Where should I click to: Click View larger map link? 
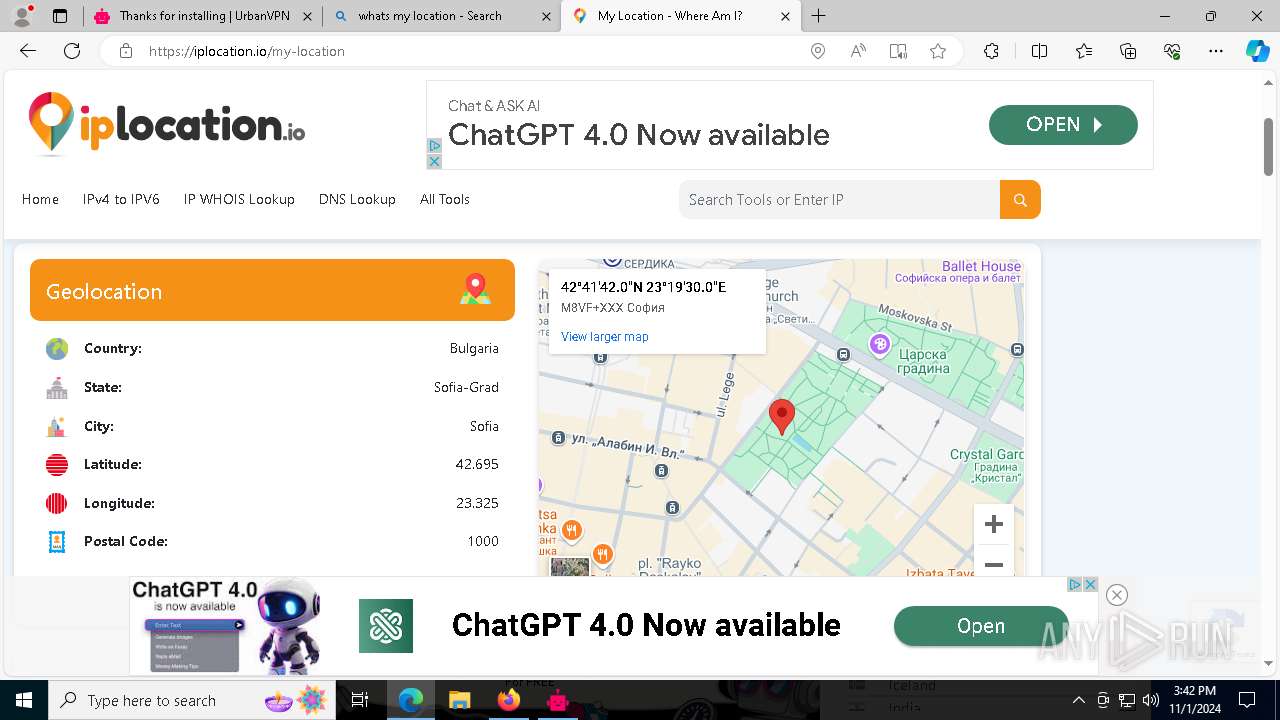pyautogui.click(x=605, y=337)
